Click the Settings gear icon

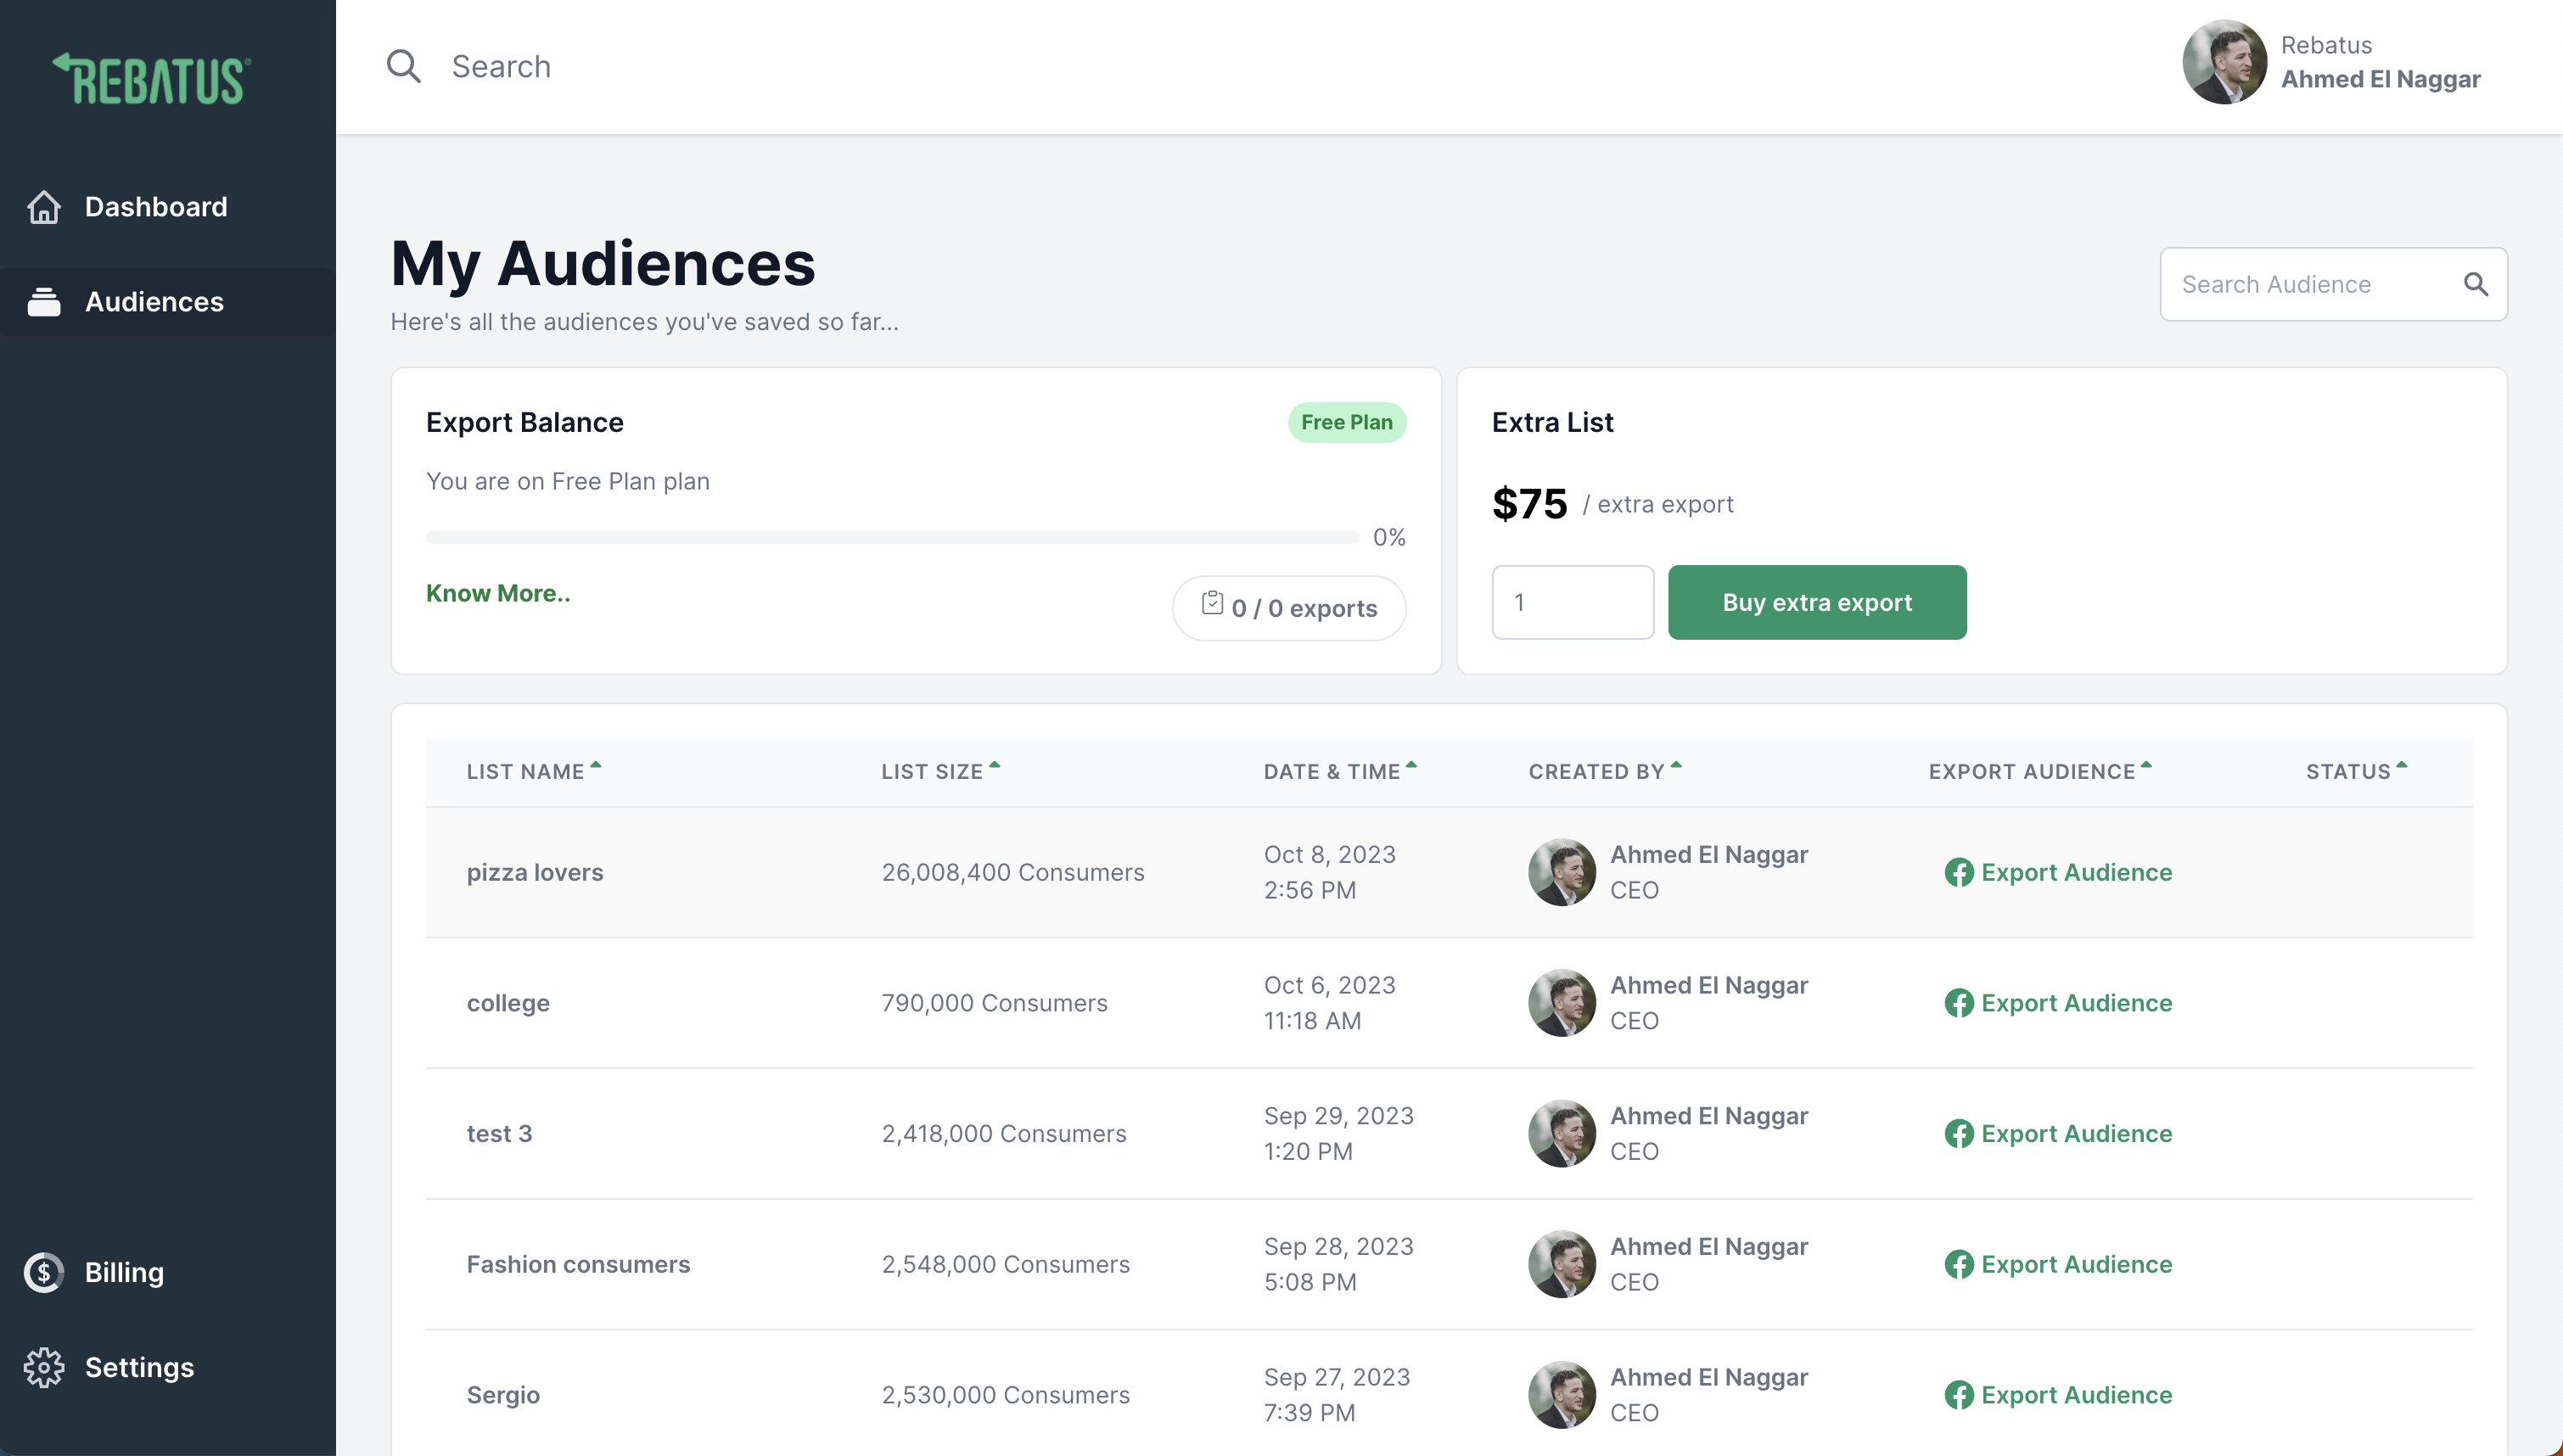click(44, 1367)
